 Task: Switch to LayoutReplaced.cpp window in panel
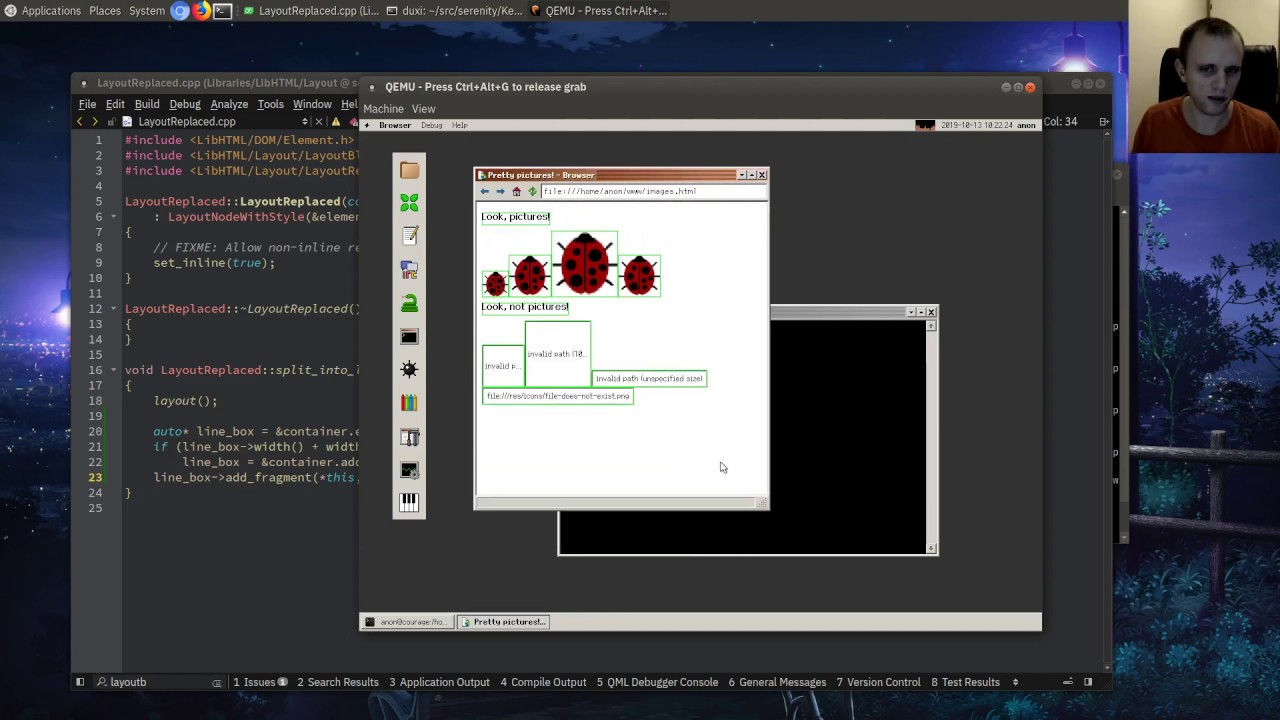(310, 11)
